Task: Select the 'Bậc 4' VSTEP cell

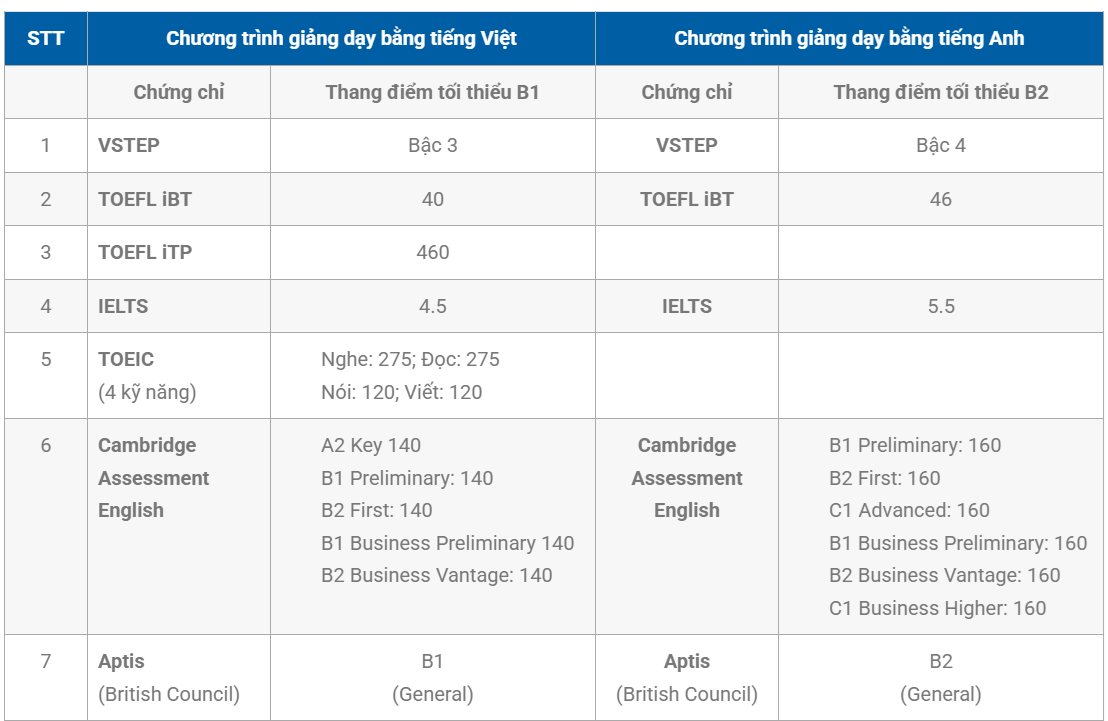Action: click(941, 146)
